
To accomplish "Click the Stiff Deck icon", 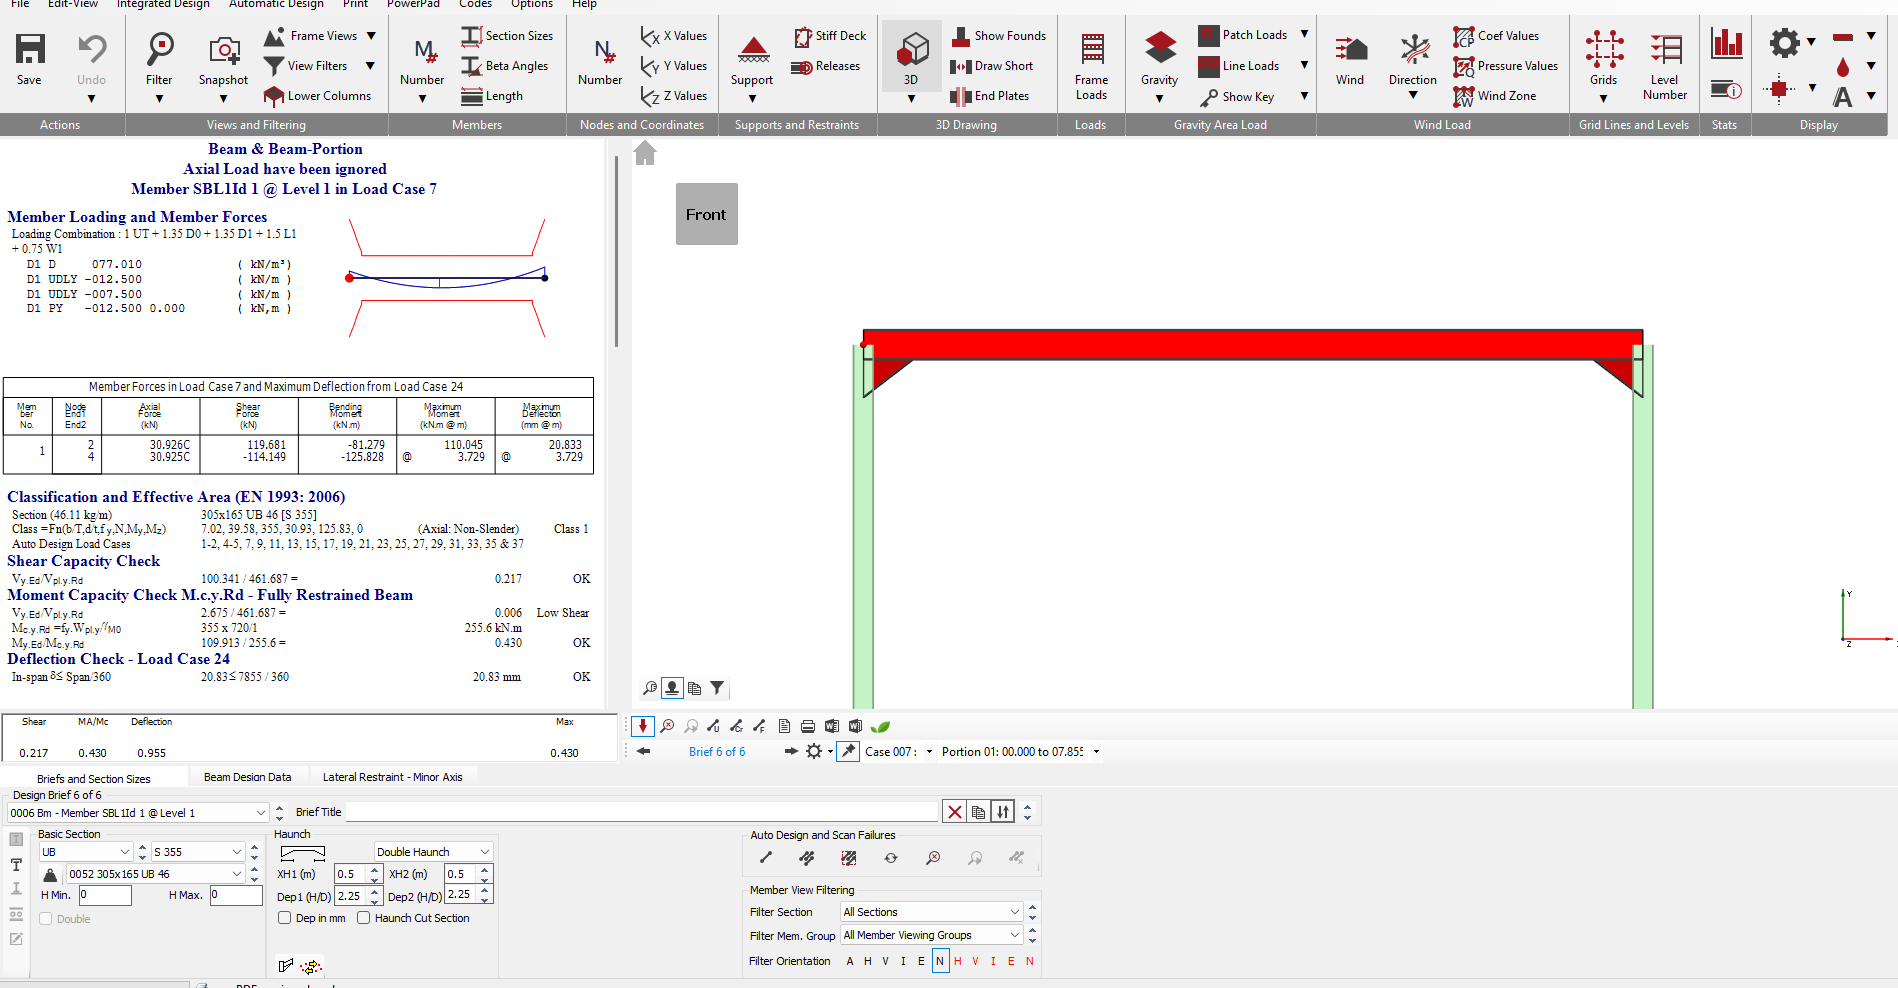I will click(802, 37).
